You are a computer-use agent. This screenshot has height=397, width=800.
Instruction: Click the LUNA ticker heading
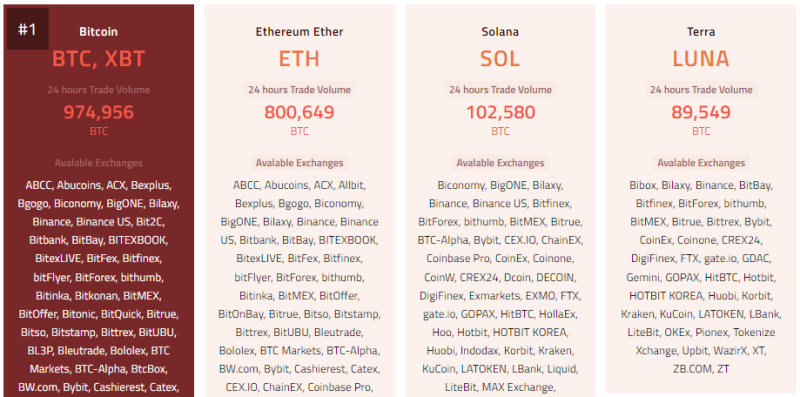pos(701,59)
